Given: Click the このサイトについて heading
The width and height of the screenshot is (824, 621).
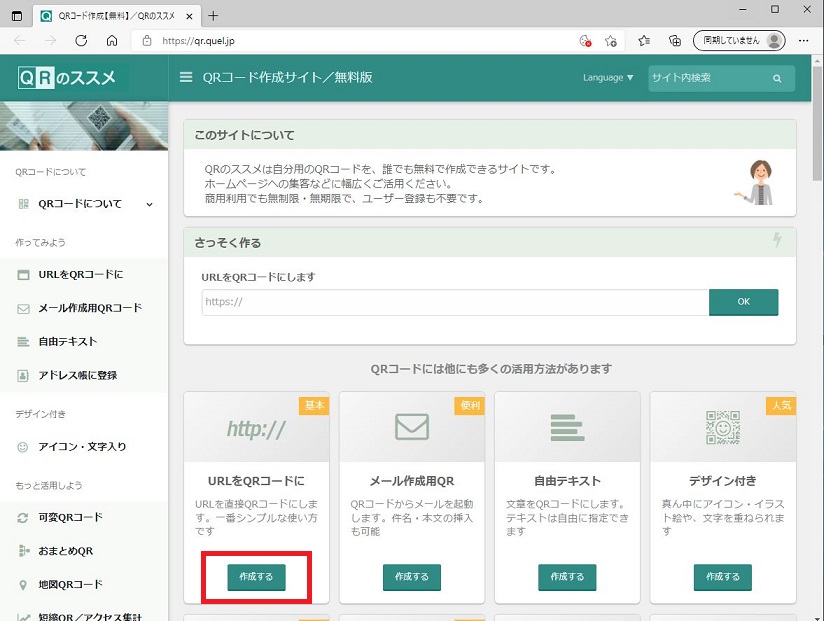Looking at the screenshot, I should pos(244,136).
